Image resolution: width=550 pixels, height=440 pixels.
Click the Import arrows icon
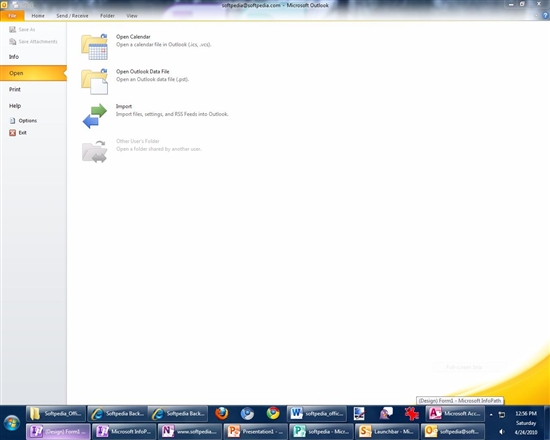pos(94,116)
